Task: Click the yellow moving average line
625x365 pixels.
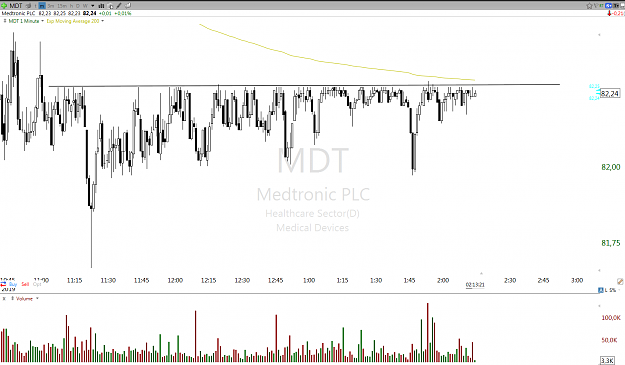Action: (x=337, y=64)
